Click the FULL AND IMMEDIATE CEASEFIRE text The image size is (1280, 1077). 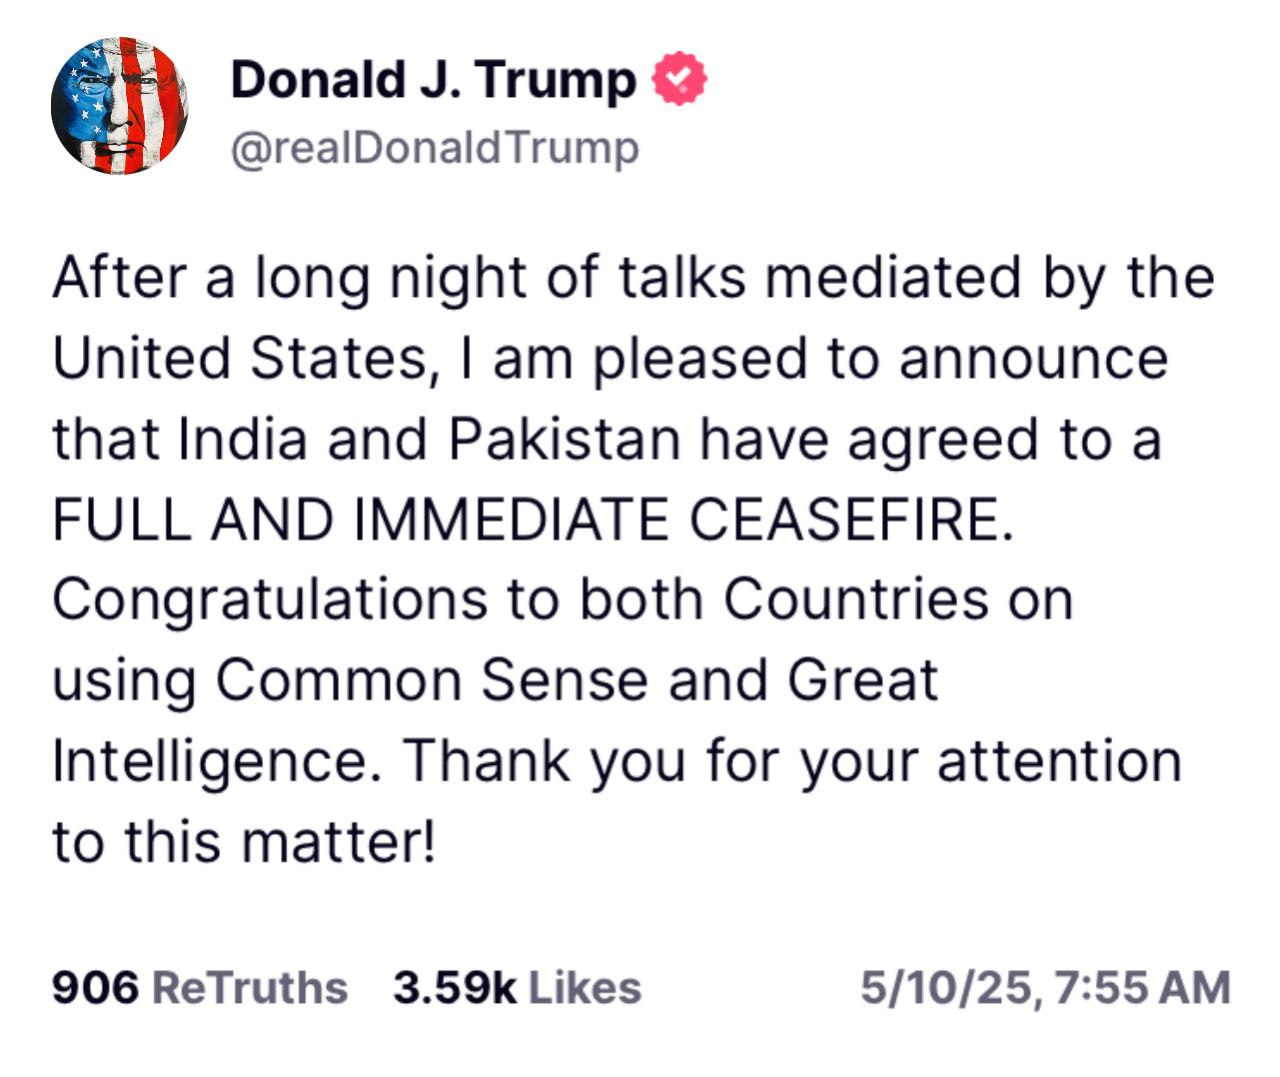[x=532, y=520]
